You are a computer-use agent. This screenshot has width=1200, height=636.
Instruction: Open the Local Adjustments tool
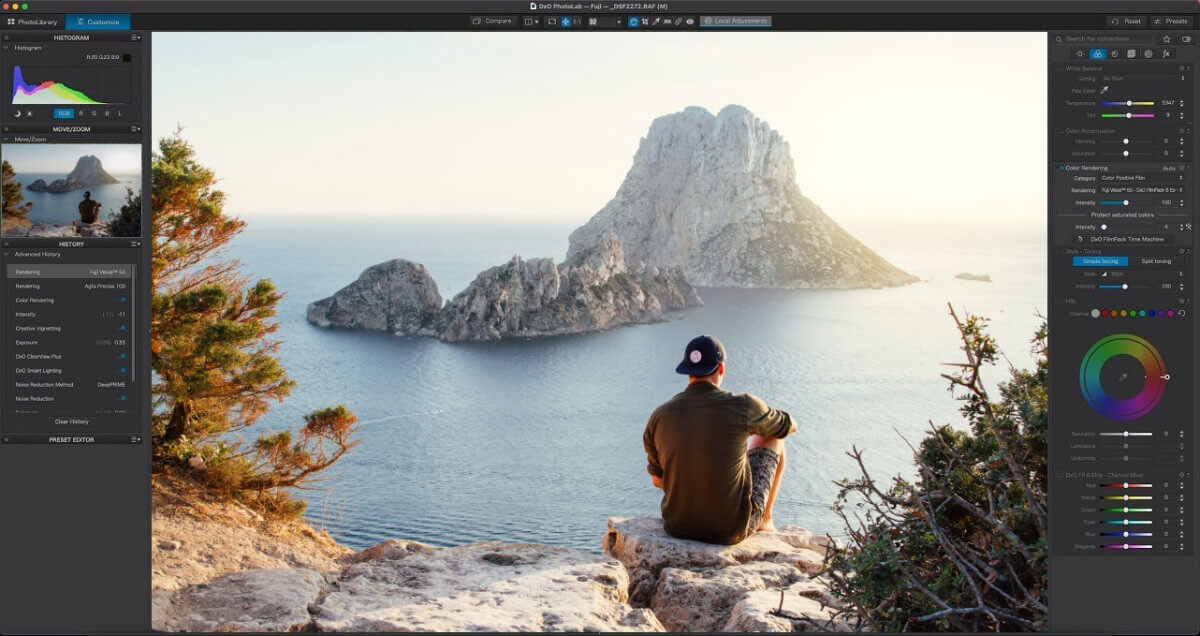[735, 21]
